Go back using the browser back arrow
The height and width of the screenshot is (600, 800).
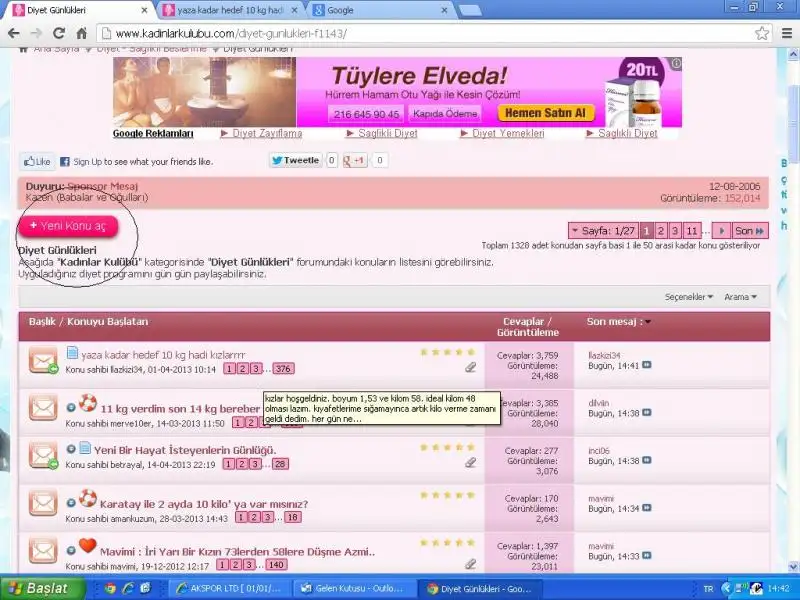click(14, 34)
